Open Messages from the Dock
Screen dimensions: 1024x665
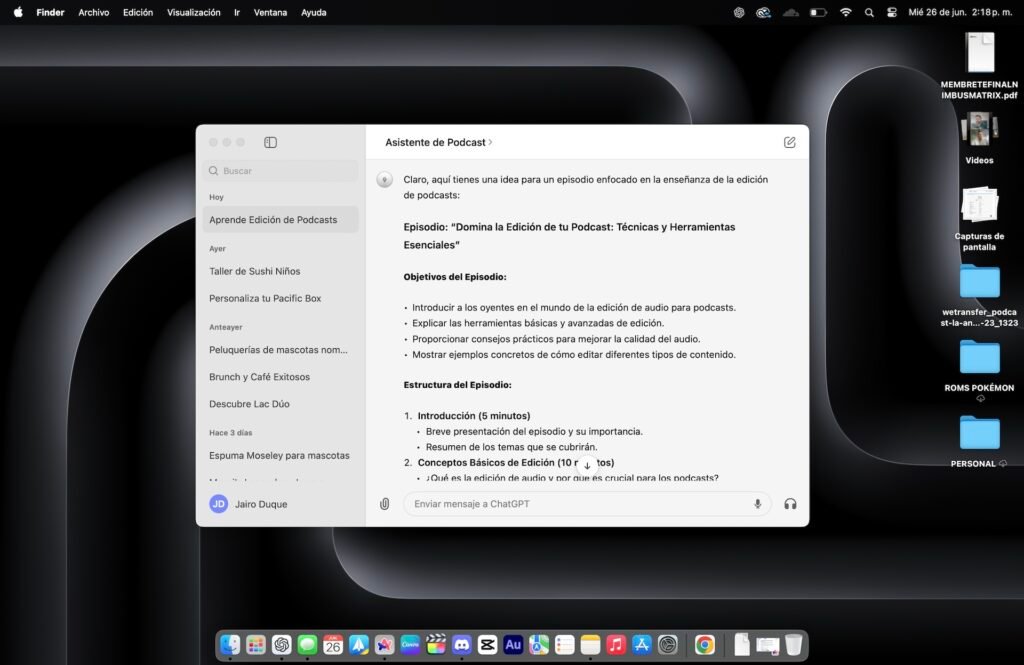(x=307, y=645)
